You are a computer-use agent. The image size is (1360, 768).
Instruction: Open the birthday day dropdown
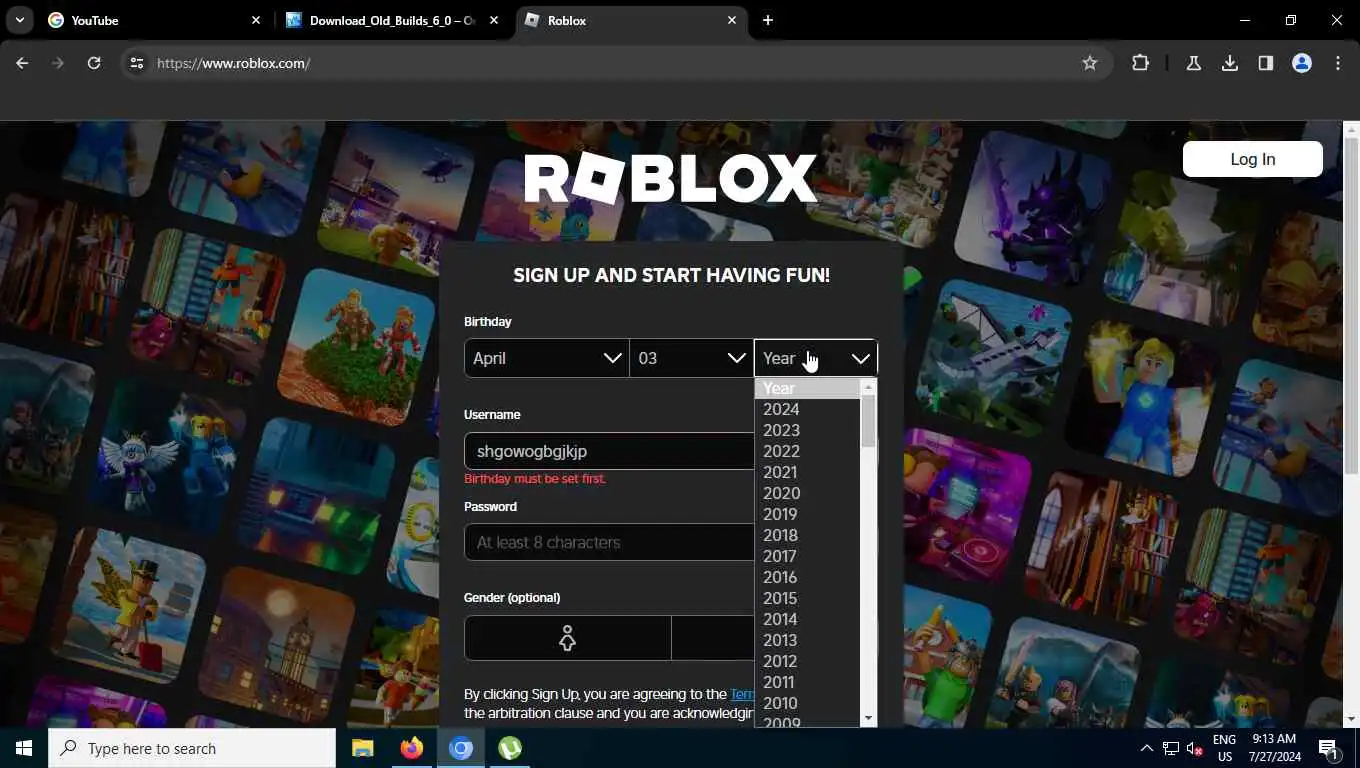691,358
